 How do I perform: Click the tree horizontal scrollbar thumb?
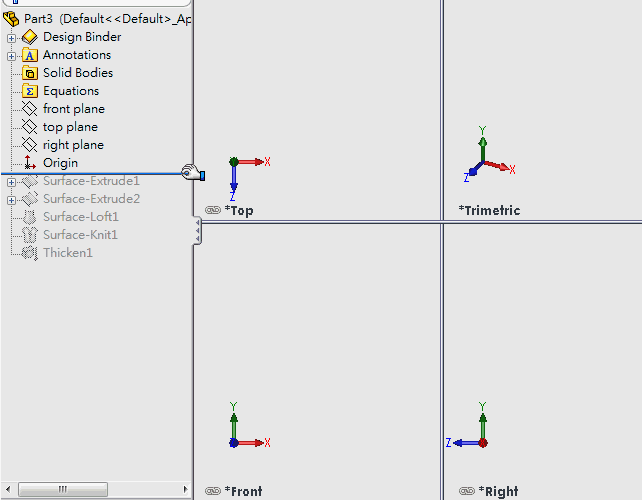point(63,489)
